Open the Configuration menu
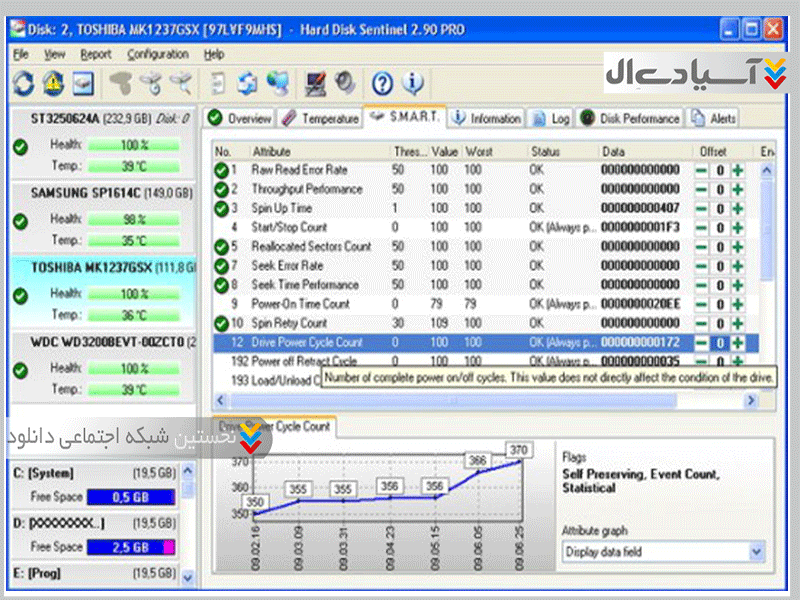The height and width of the screenshot is (600, 800). pyautogui.click(x=157, y=54)
